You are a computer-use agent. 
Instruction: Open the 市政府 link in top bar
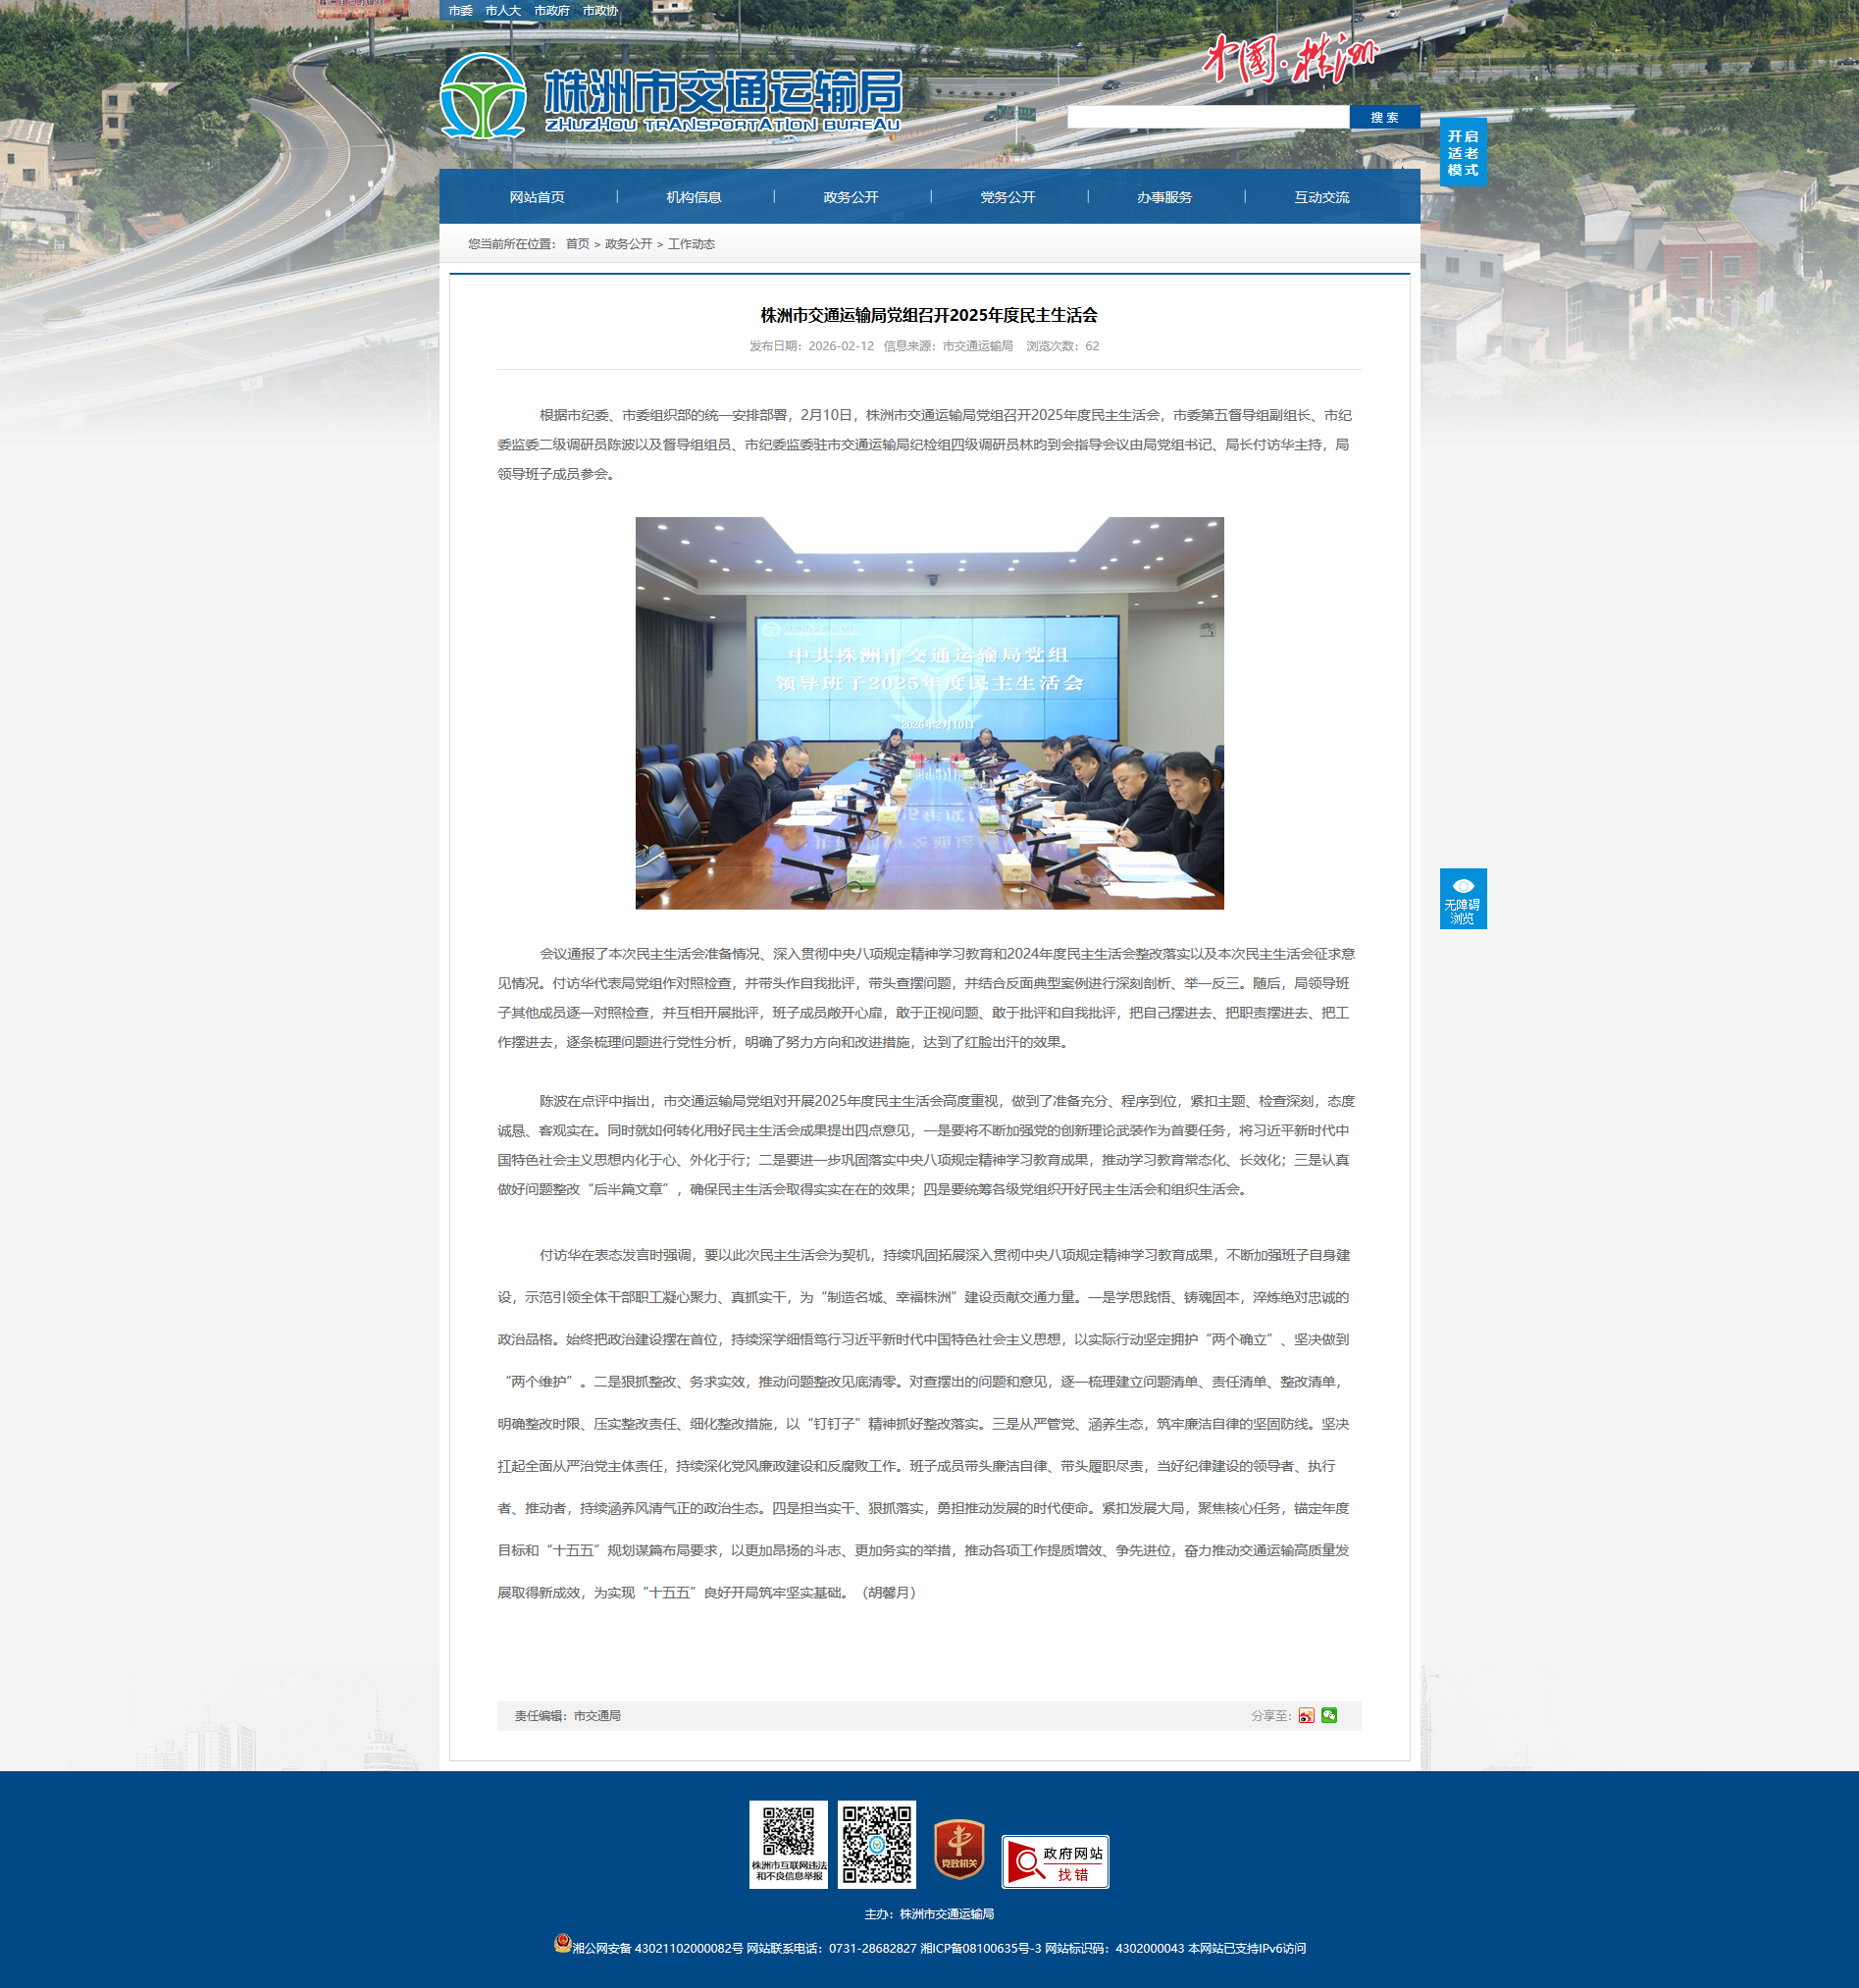[x=551, y=11]
